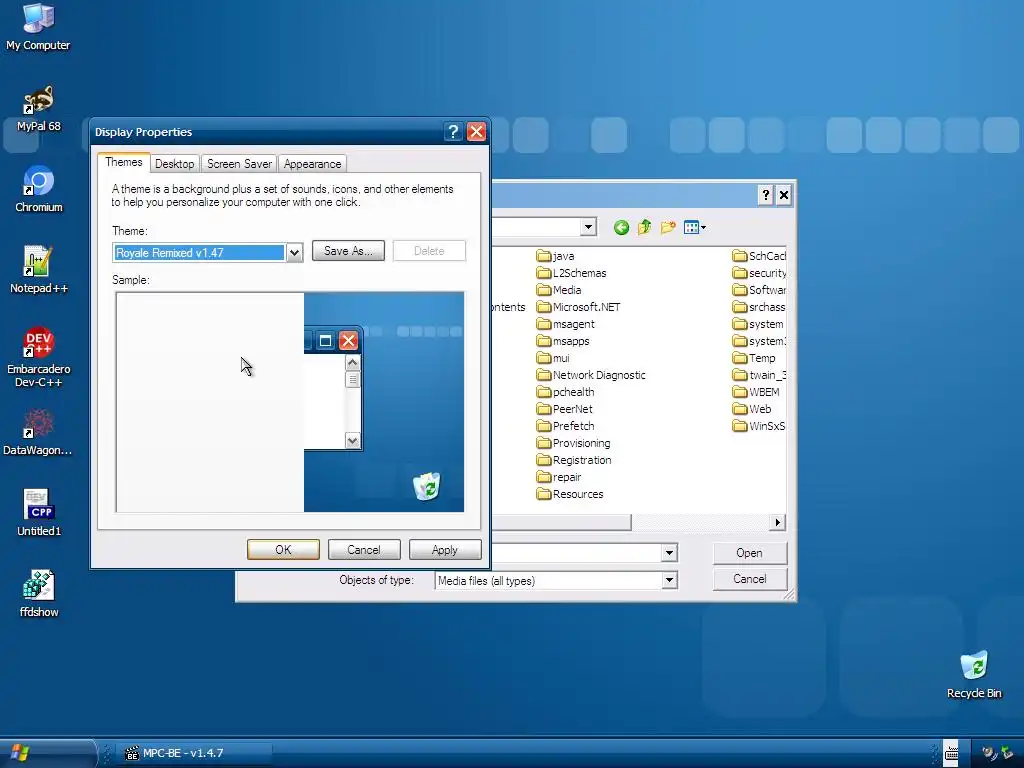The width and height of the screenshot is (1024, 768).
Task: Select Recycle Bin on desktop
Action: [x=974, y=675]
